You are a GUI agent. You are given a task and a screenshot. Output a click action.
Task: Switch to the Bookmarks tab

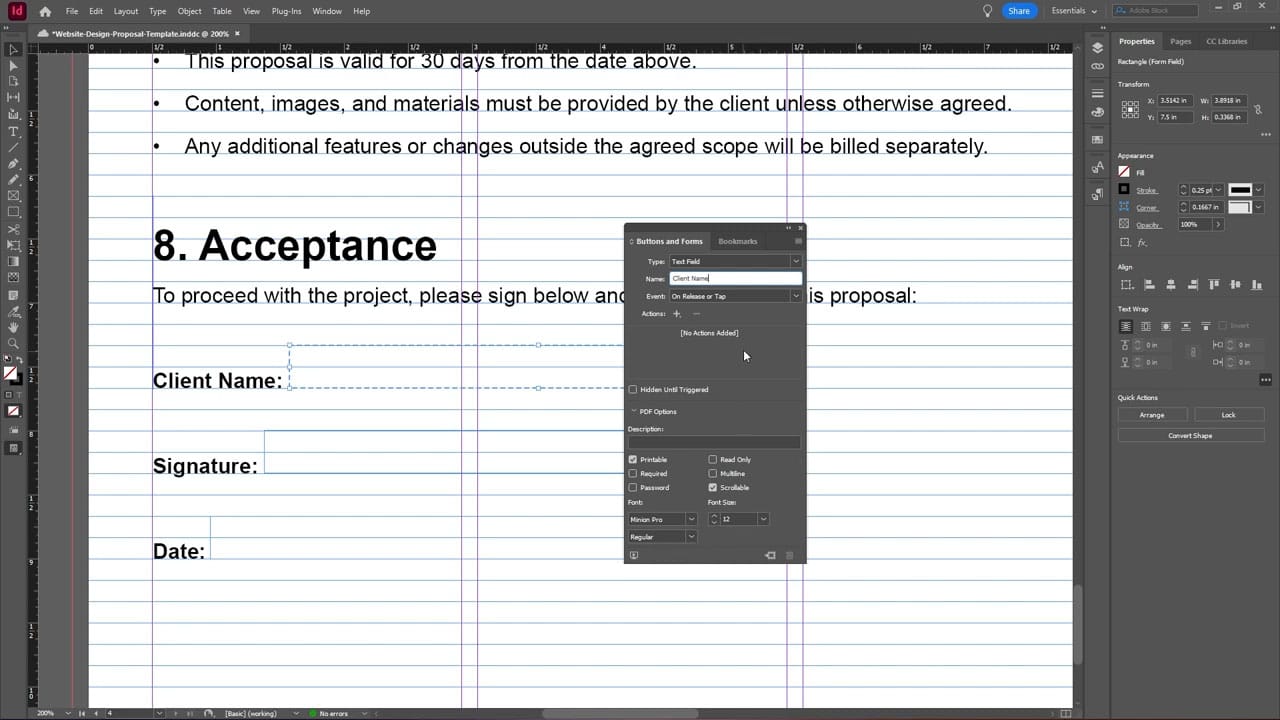point(738,241)
